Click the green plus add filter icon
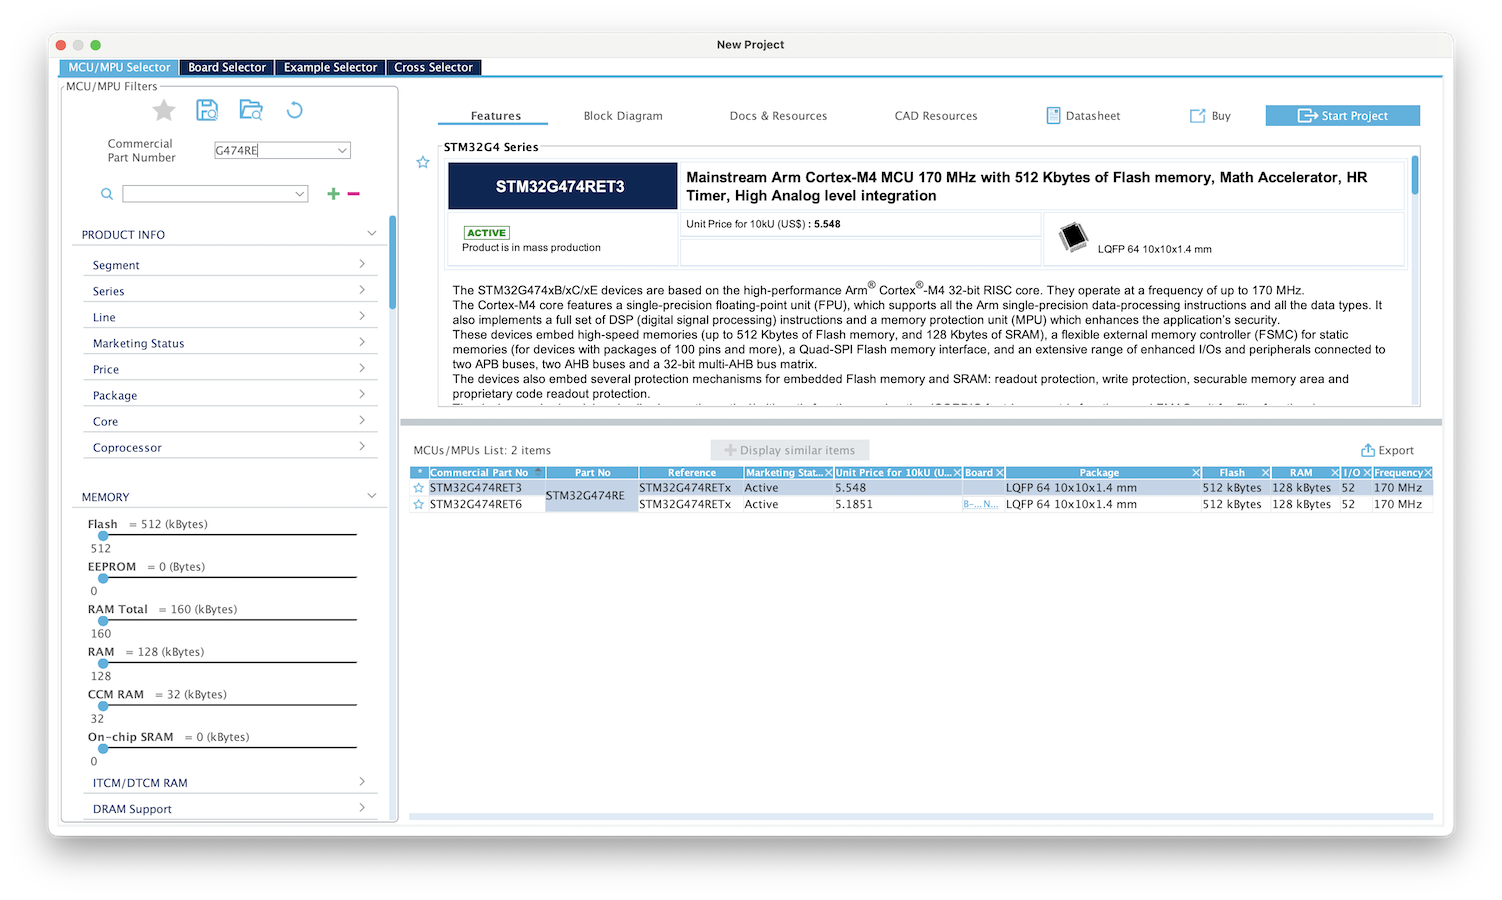 point(333,194)
